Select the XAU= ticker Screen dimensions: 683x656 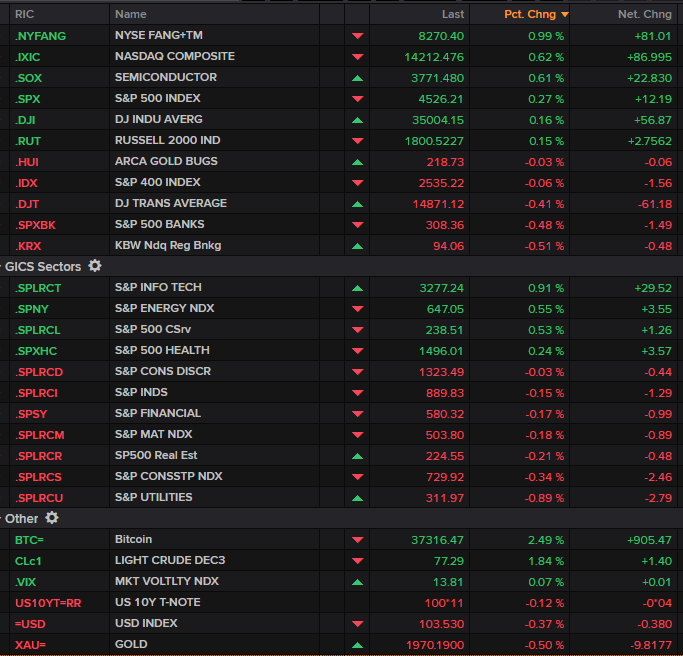30,645
